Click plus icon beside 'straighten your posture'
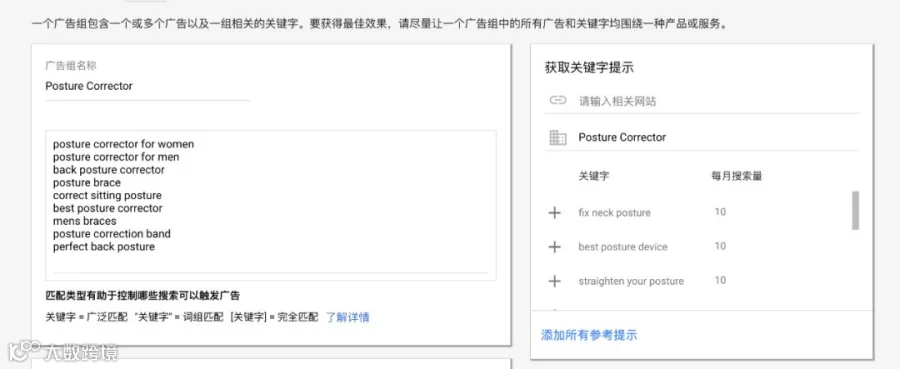Image resolution: width=900 pixels, height=369 pixels. pos(554,281)
